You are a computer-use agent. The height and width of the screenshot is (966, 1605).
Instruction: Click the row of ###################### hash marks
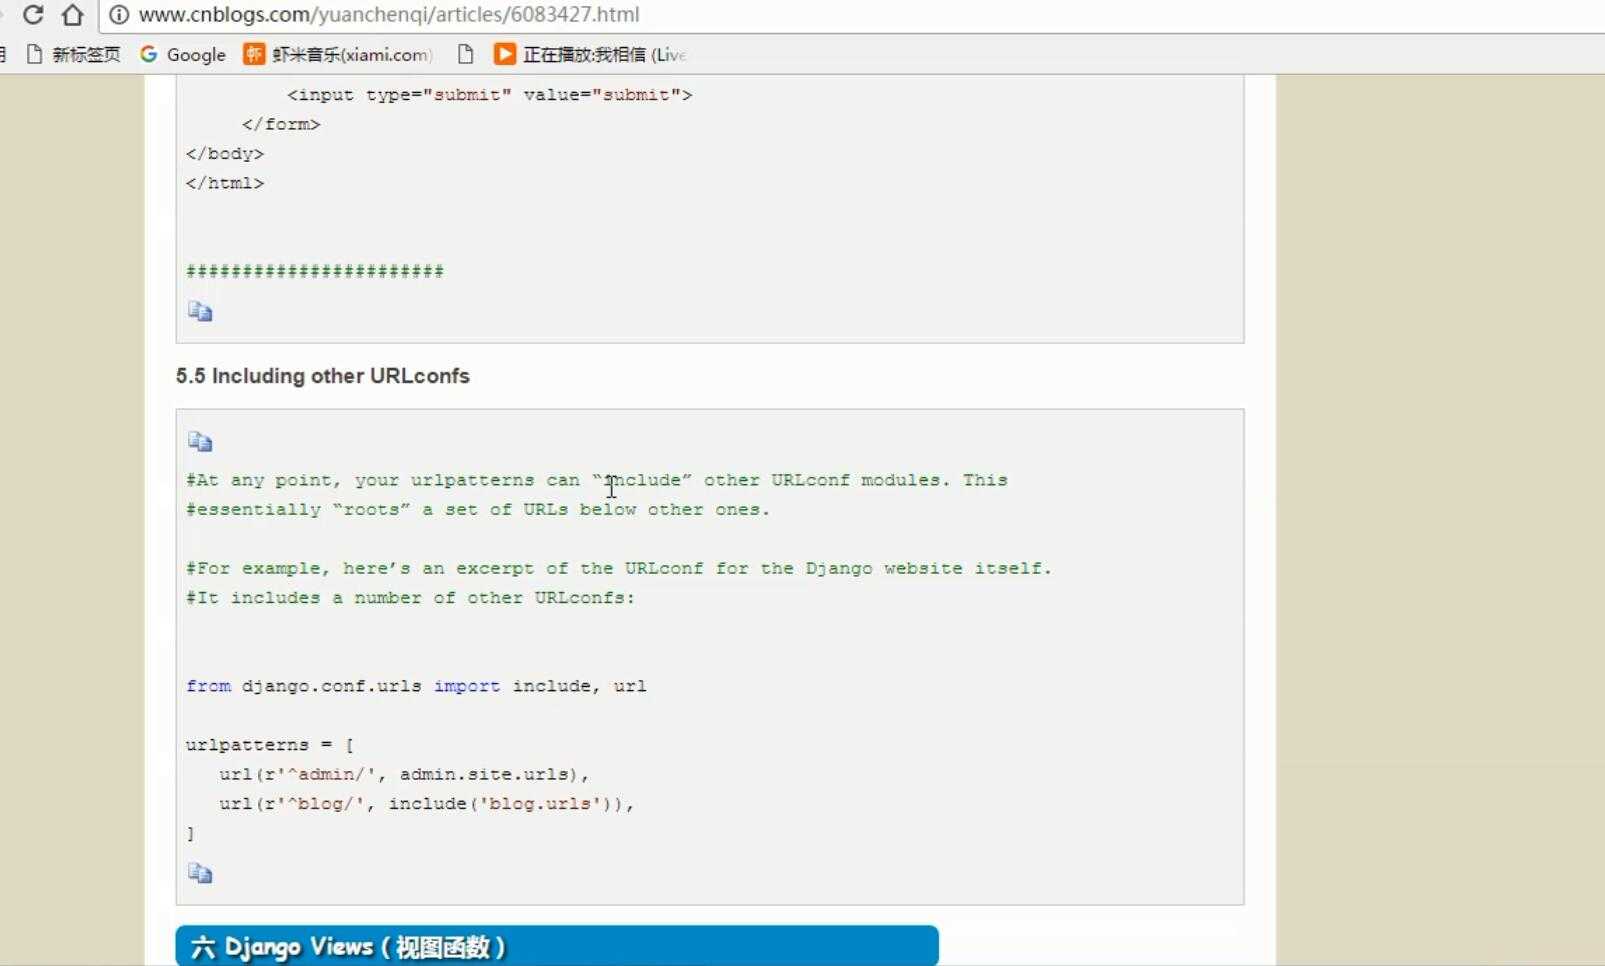pyautogui.click(x=315, y=271)
